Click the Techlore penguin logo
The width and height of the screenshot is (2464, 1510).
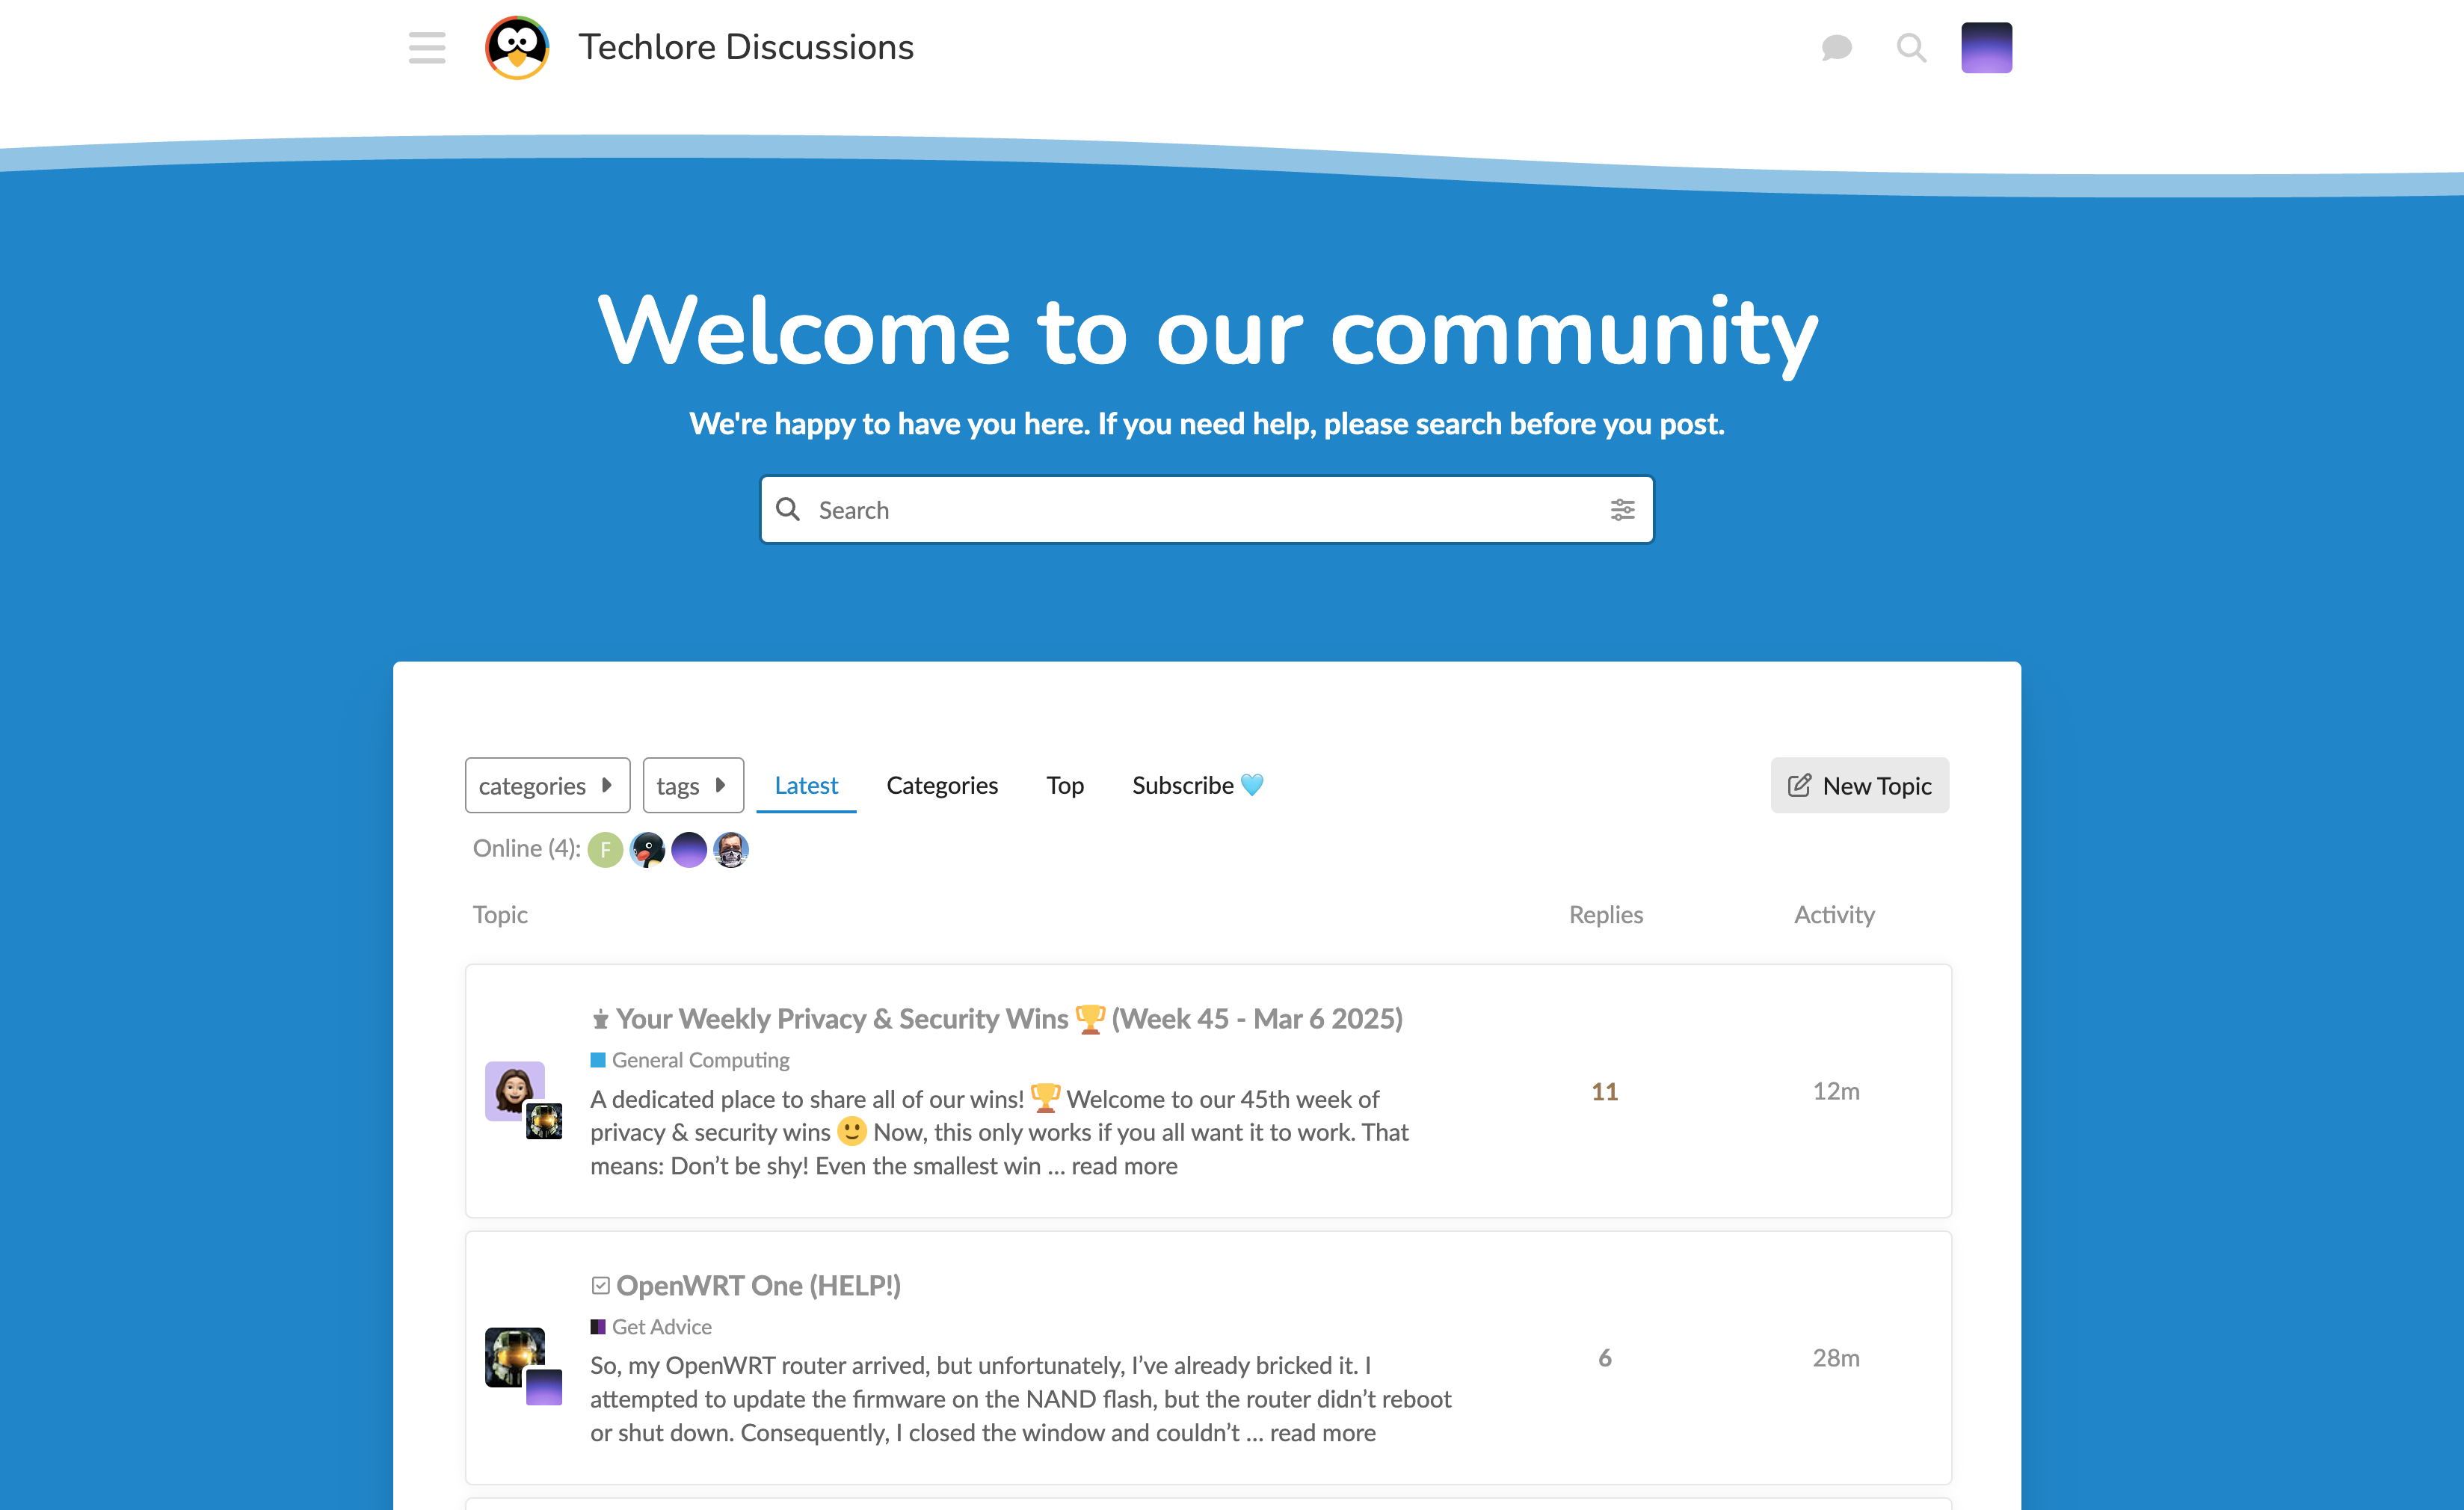(x=517, y=47)
